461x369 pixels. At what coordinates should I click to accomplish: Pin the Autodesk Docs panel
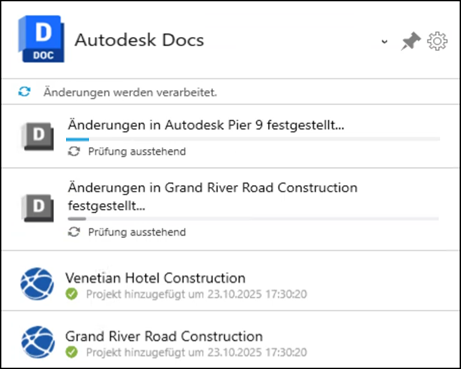coord(411,41)
